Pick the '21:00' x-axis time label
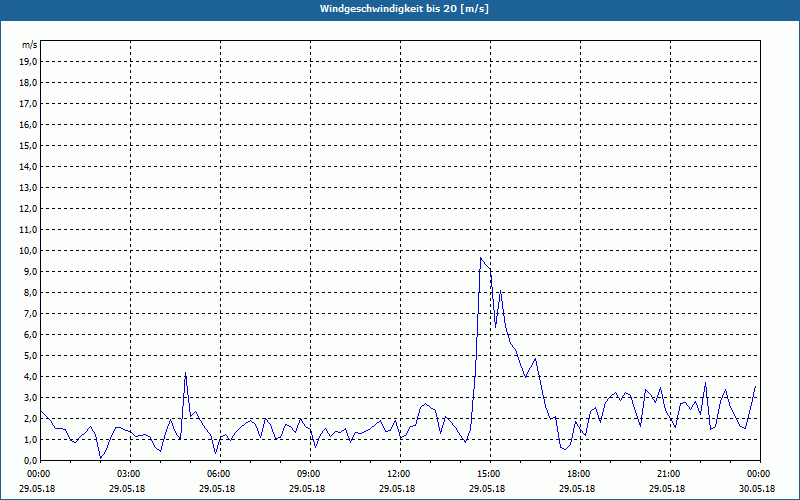Image resolution: width=800 pixels, height=500 pixels. point(670,474)
